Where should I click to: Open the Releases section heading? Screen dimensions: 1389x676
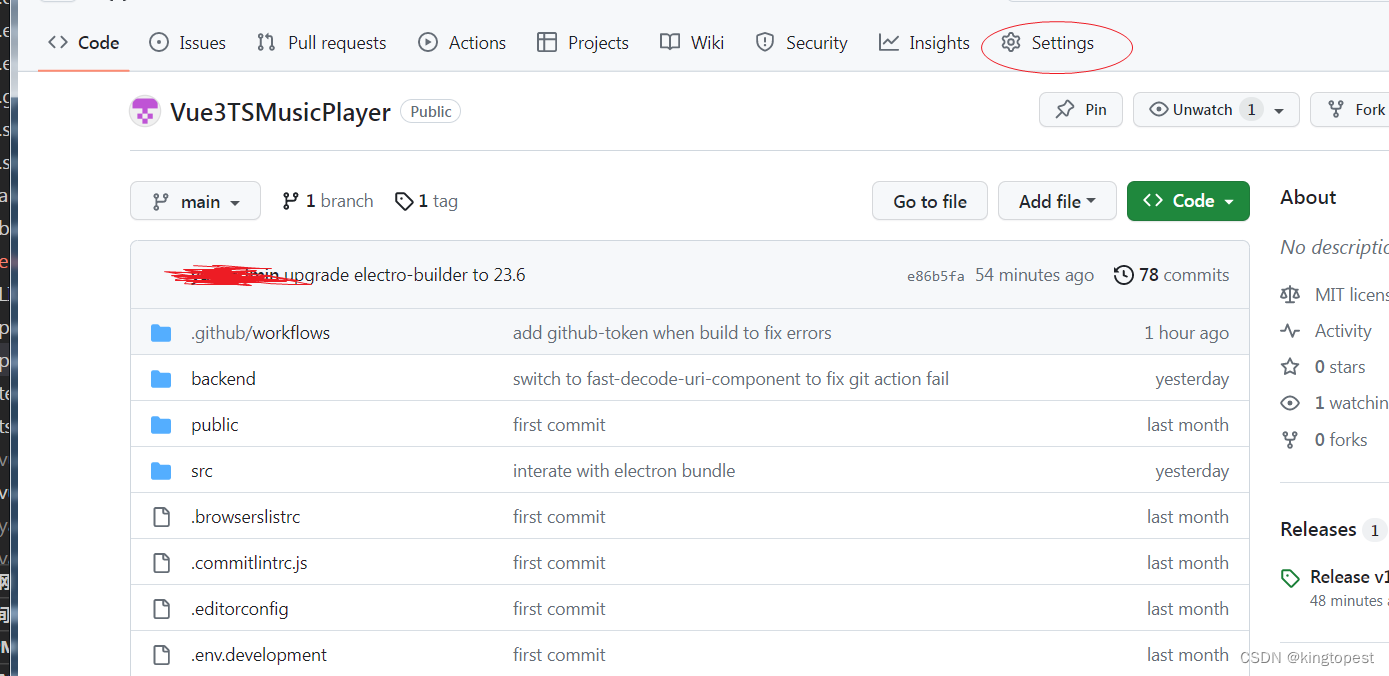1318,529
